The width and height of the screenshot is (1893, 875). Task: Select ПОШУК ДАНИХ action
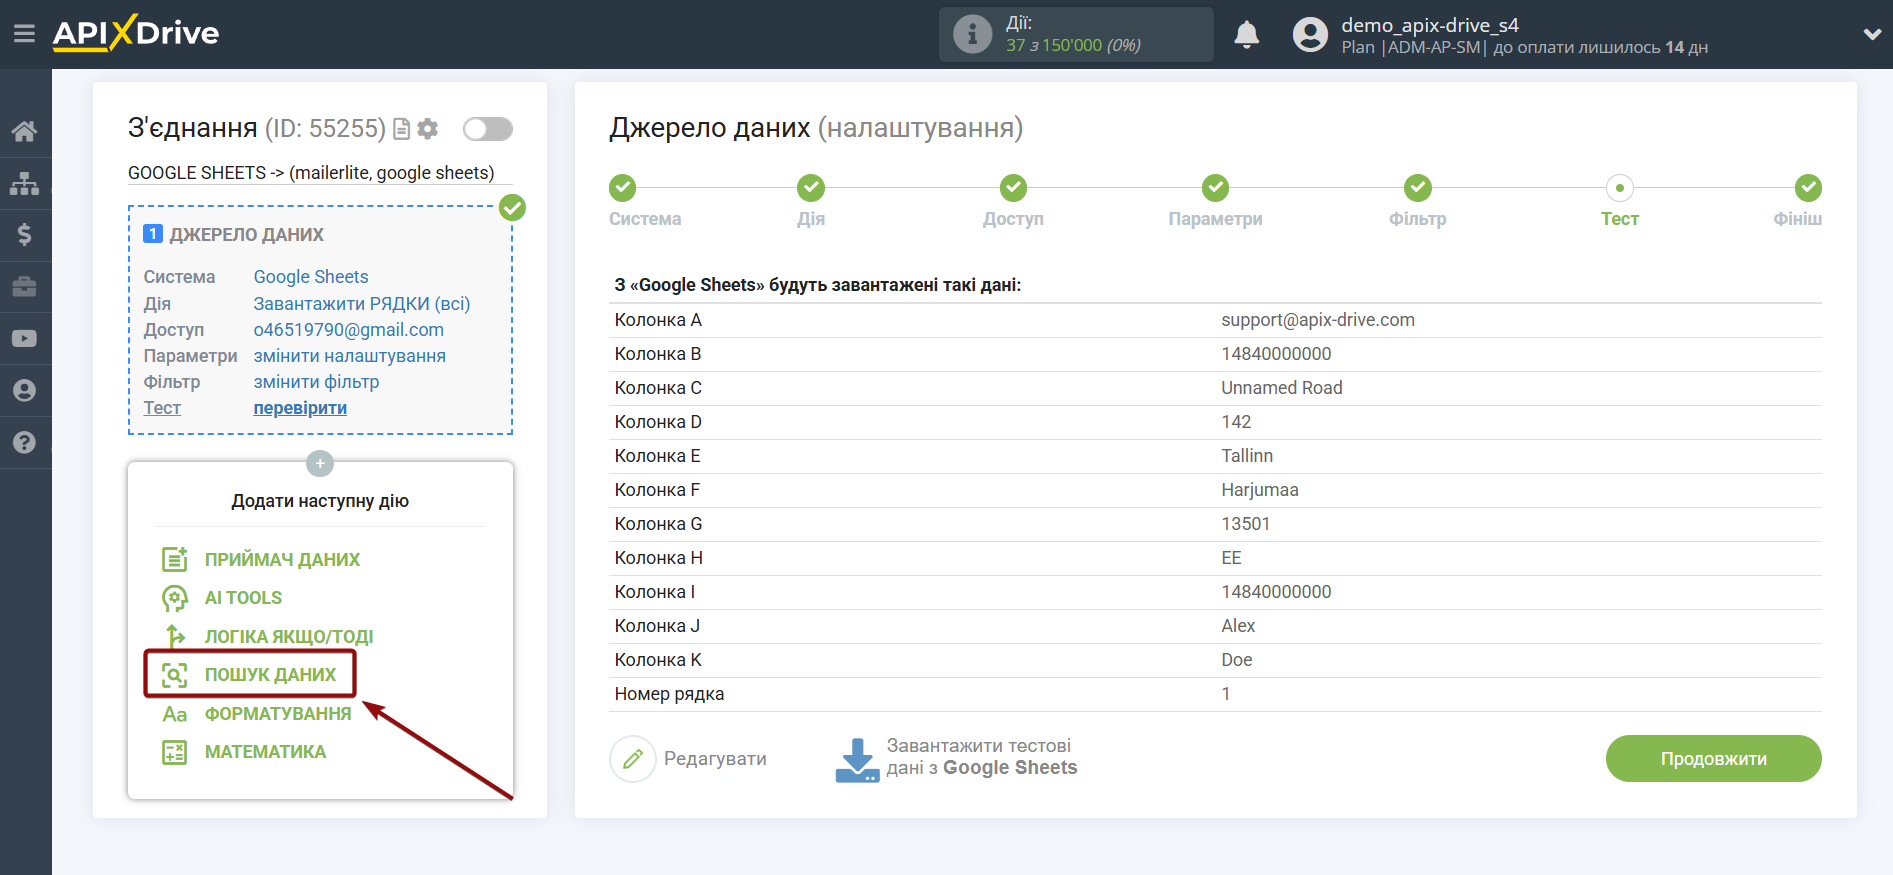point(270,675)
